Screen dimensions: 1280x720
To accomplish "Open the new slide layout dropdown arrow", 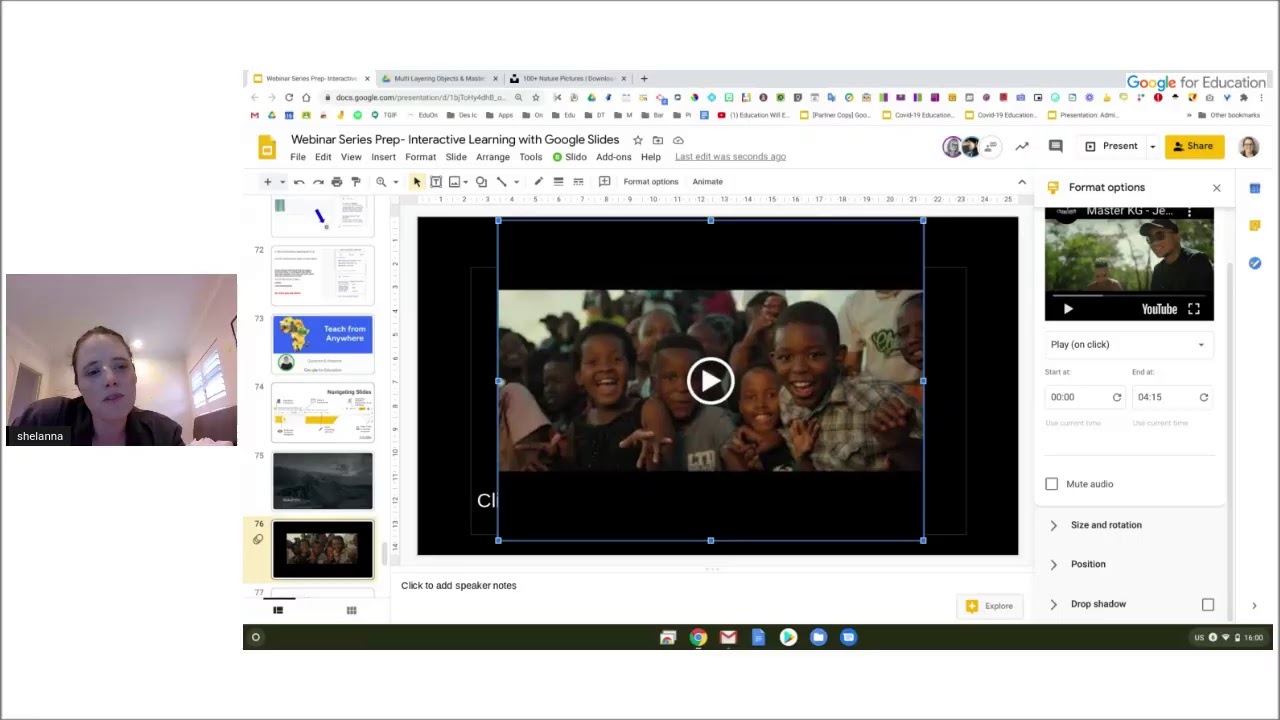I will [282, 182].
